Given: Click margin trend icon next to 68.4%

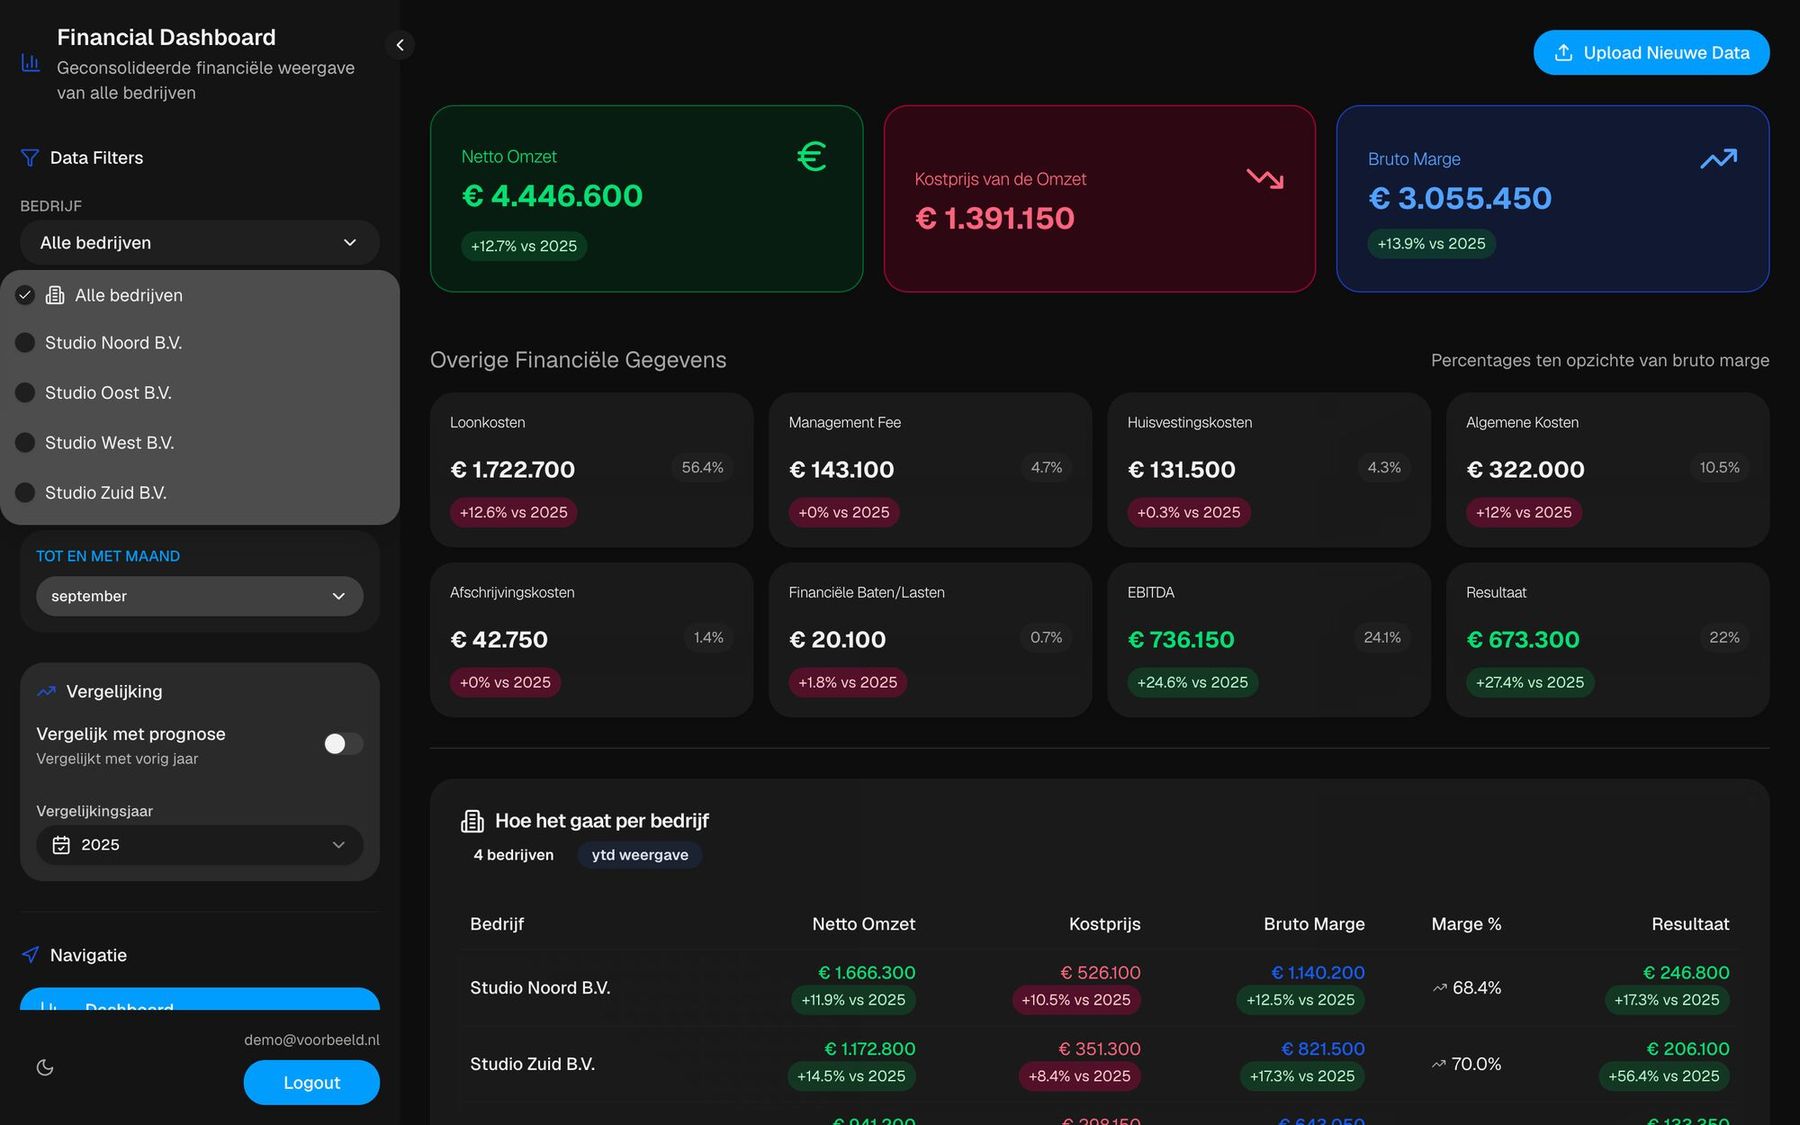Looking at the screenshot, I should [1440, 988].
